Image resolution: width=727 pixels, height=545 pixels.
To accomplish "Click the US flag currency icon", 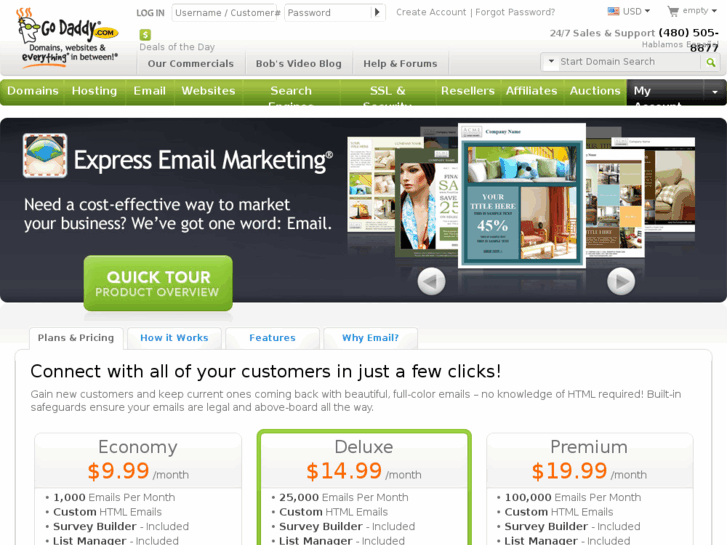I will [613, 11].
